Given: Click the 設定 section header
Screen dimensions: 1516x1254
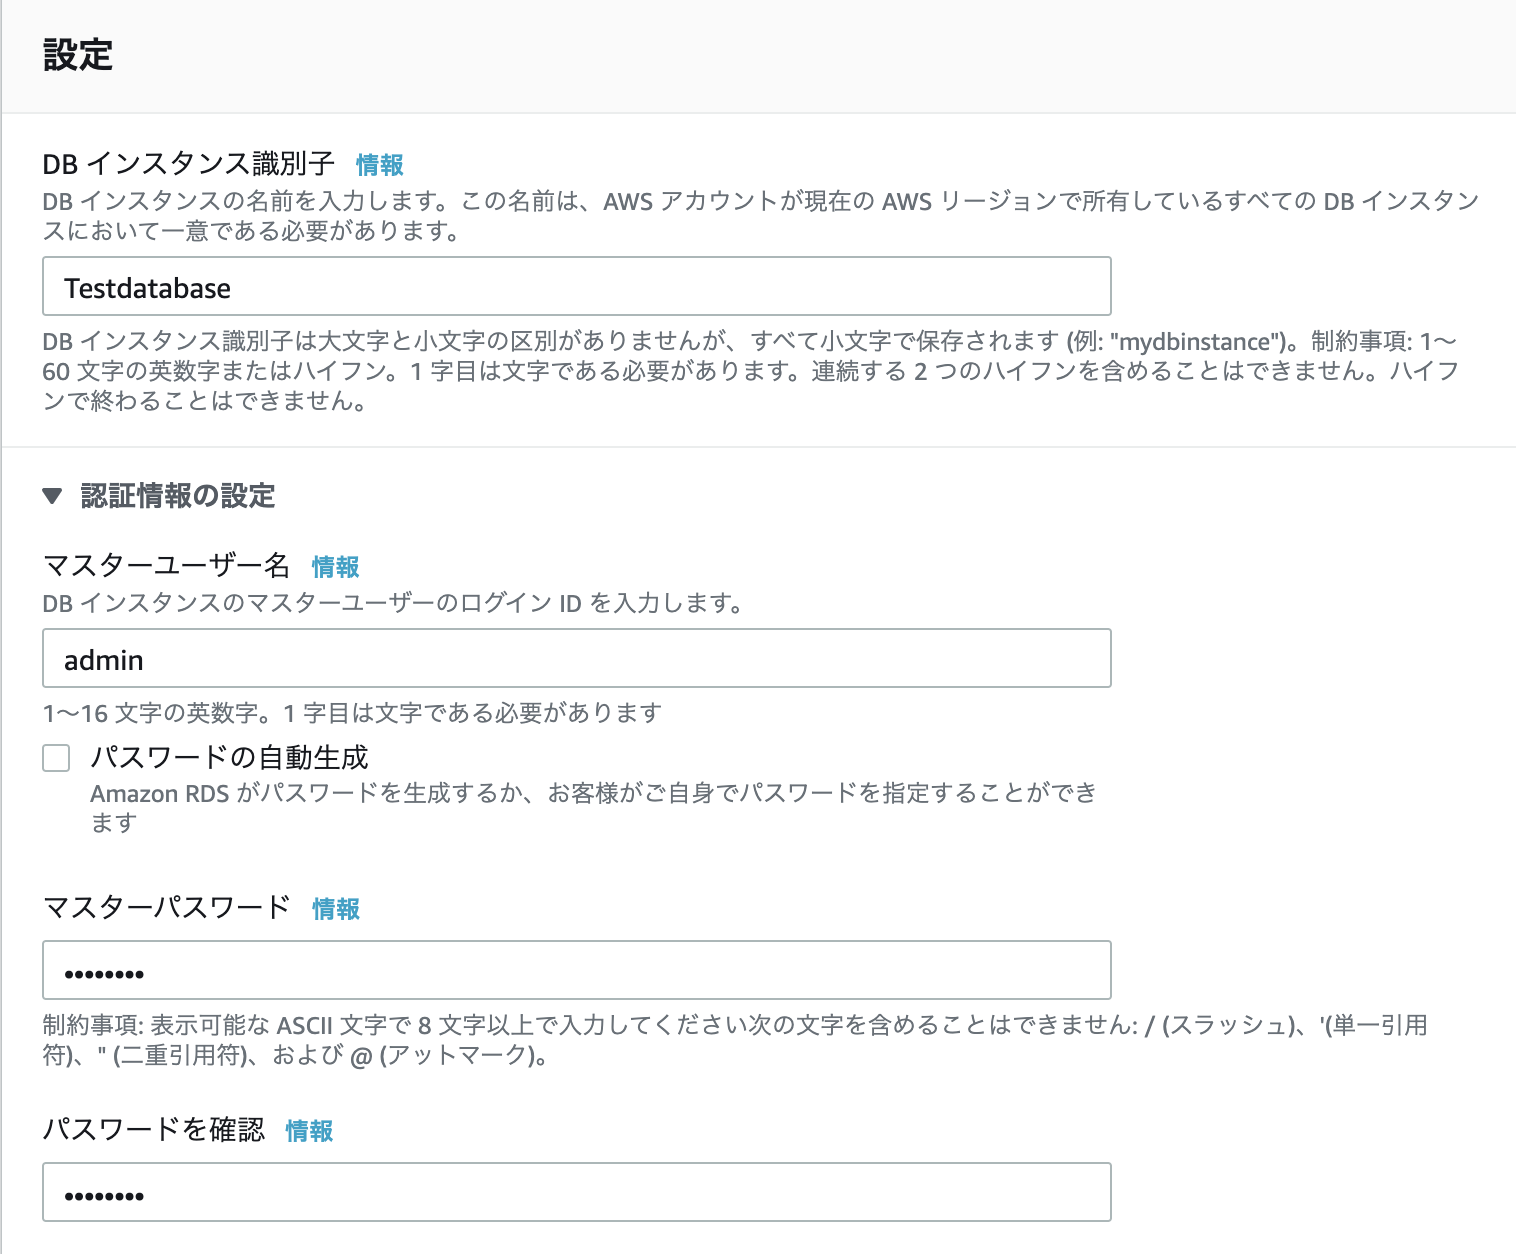Looking at the screenshot, I should click(x=74, y=57).
